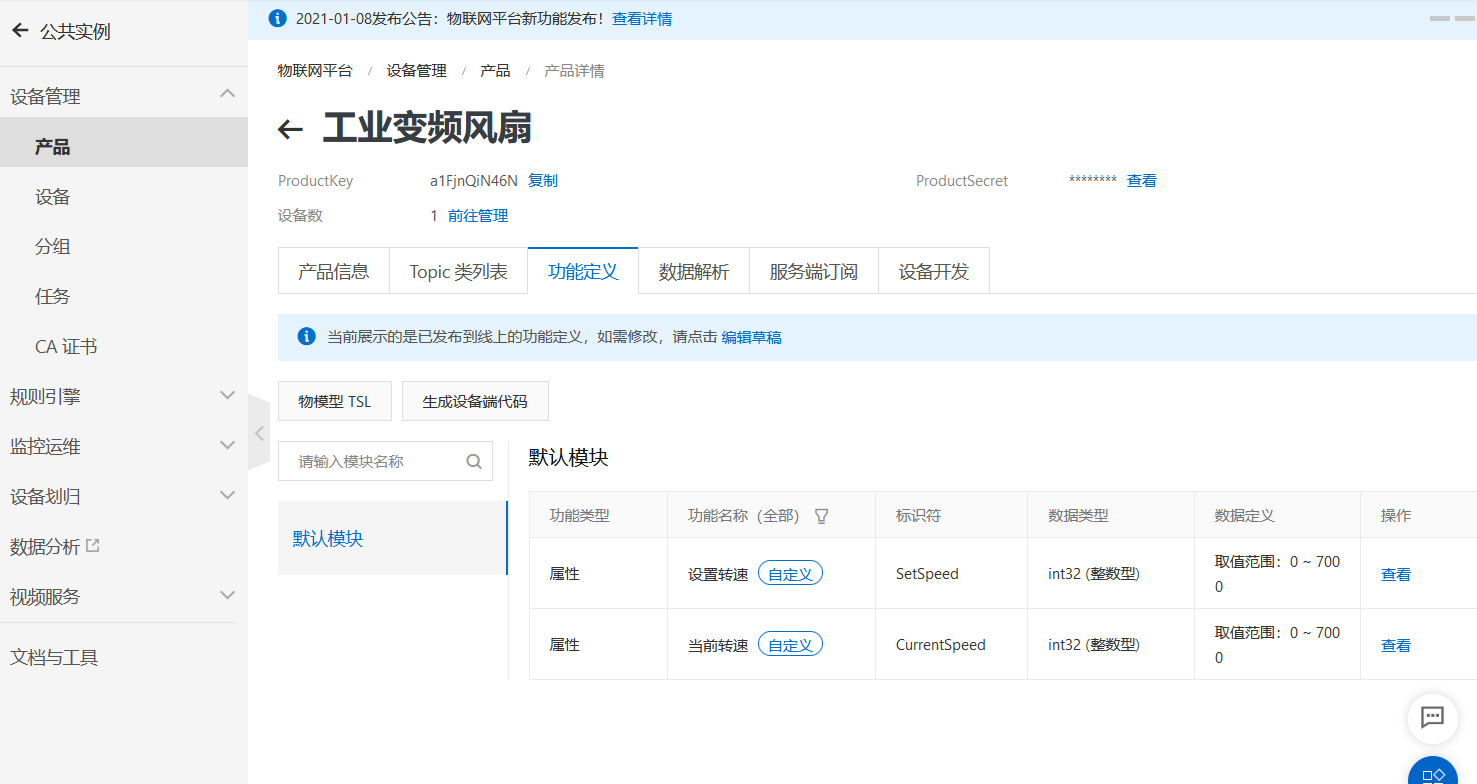Switch to the Topic 类列表 tab
This screenshot has height=784, width=1477.
click(x=459, y=271)
